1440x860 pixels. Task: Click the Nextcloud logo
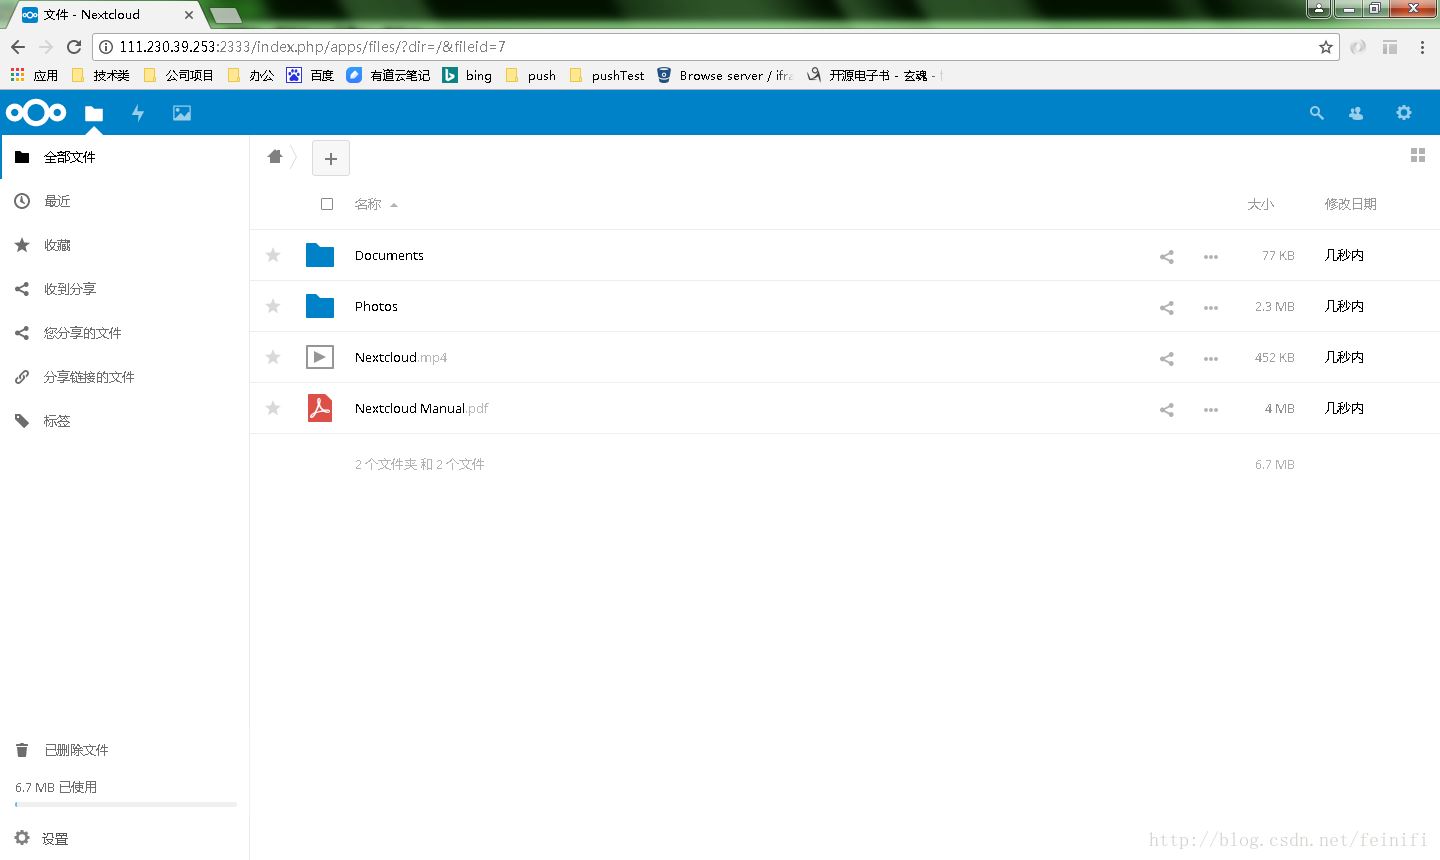(x=35, y=112)
